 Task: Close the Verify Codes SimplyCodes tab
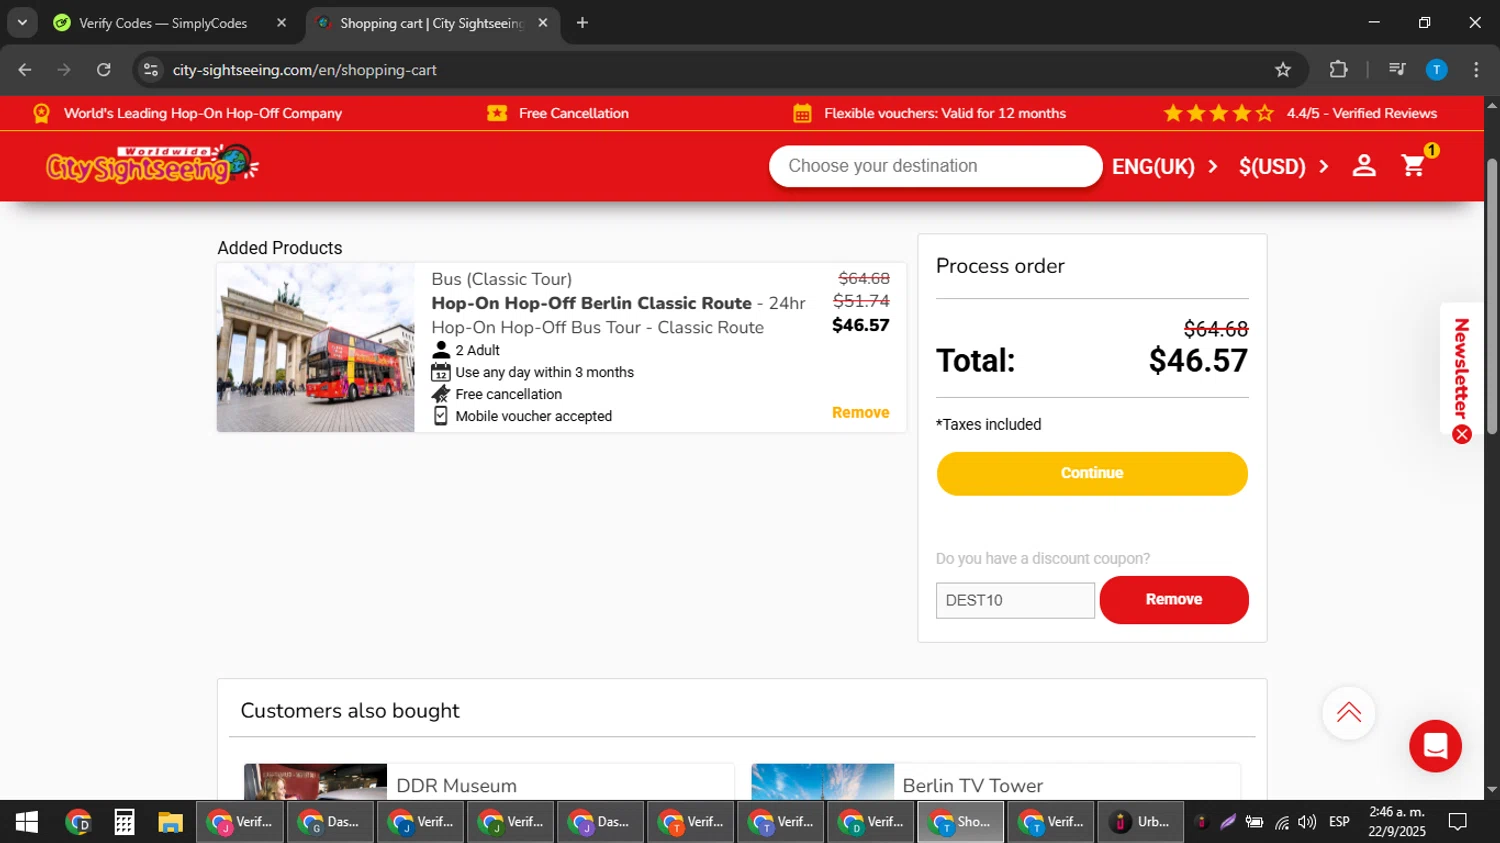282,23
